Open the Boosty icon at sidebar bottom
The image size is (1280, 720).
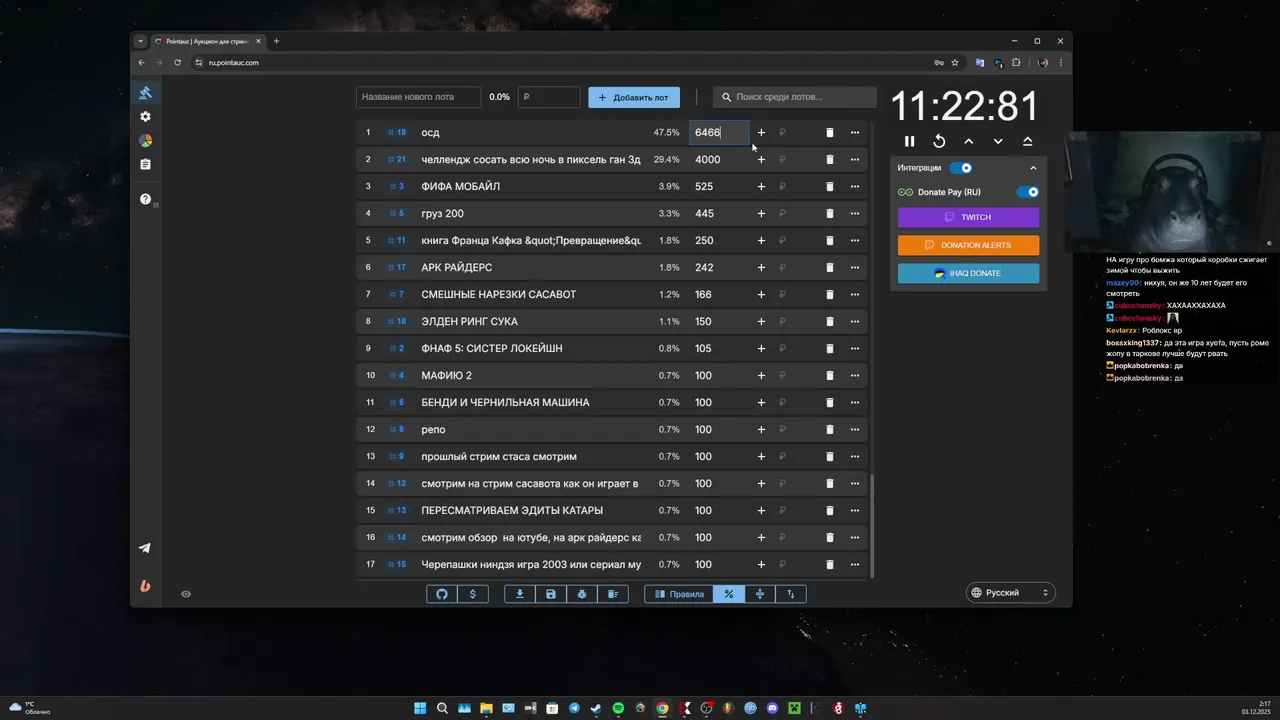[x=145, y=586]
